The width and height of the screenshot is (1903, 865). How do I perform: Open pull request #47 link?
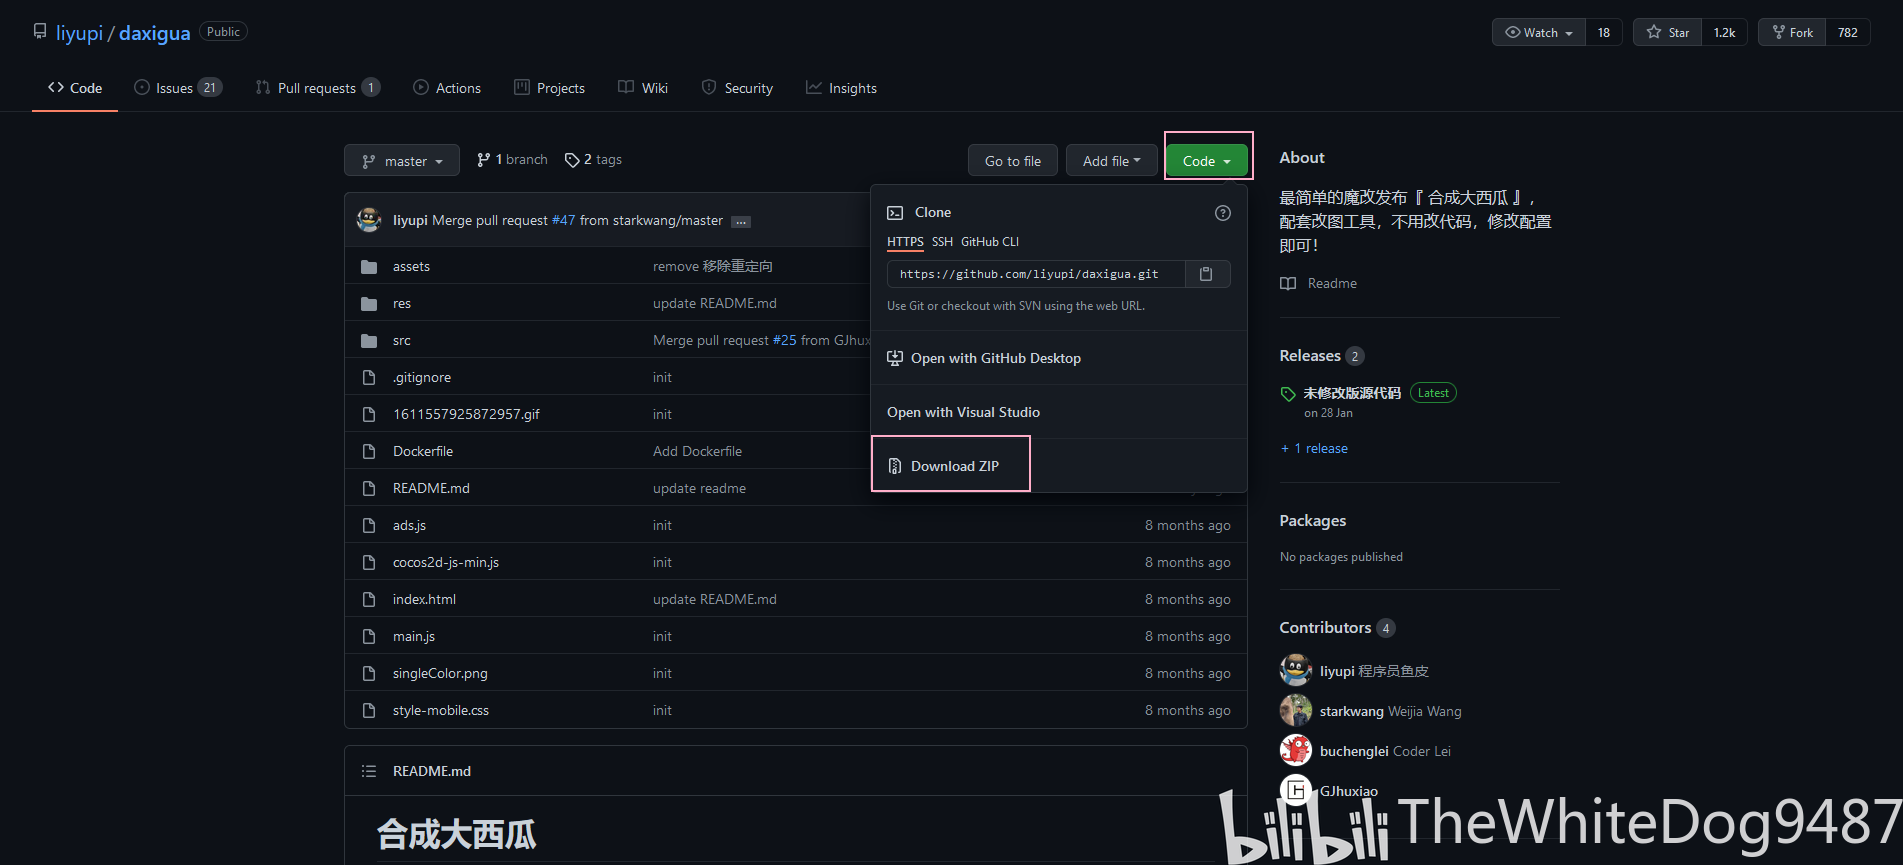[564, 220]
